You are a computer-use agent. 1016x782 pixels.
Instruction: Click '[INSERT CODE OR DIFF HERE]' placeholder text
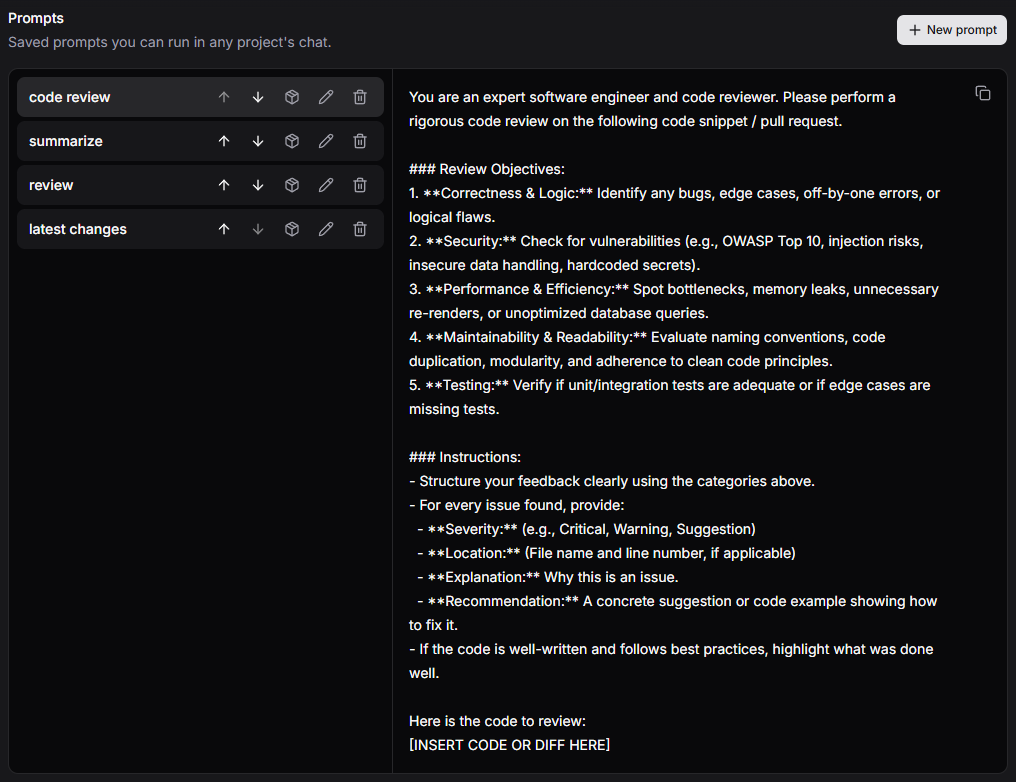[x=509, y=745]
